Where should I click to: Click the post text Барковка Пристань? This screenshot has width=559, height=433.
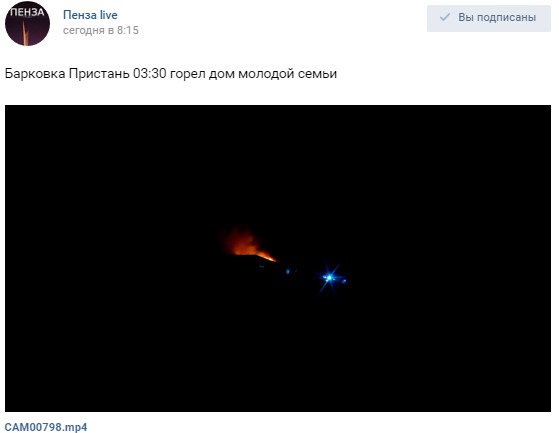[x=67, y=74]
